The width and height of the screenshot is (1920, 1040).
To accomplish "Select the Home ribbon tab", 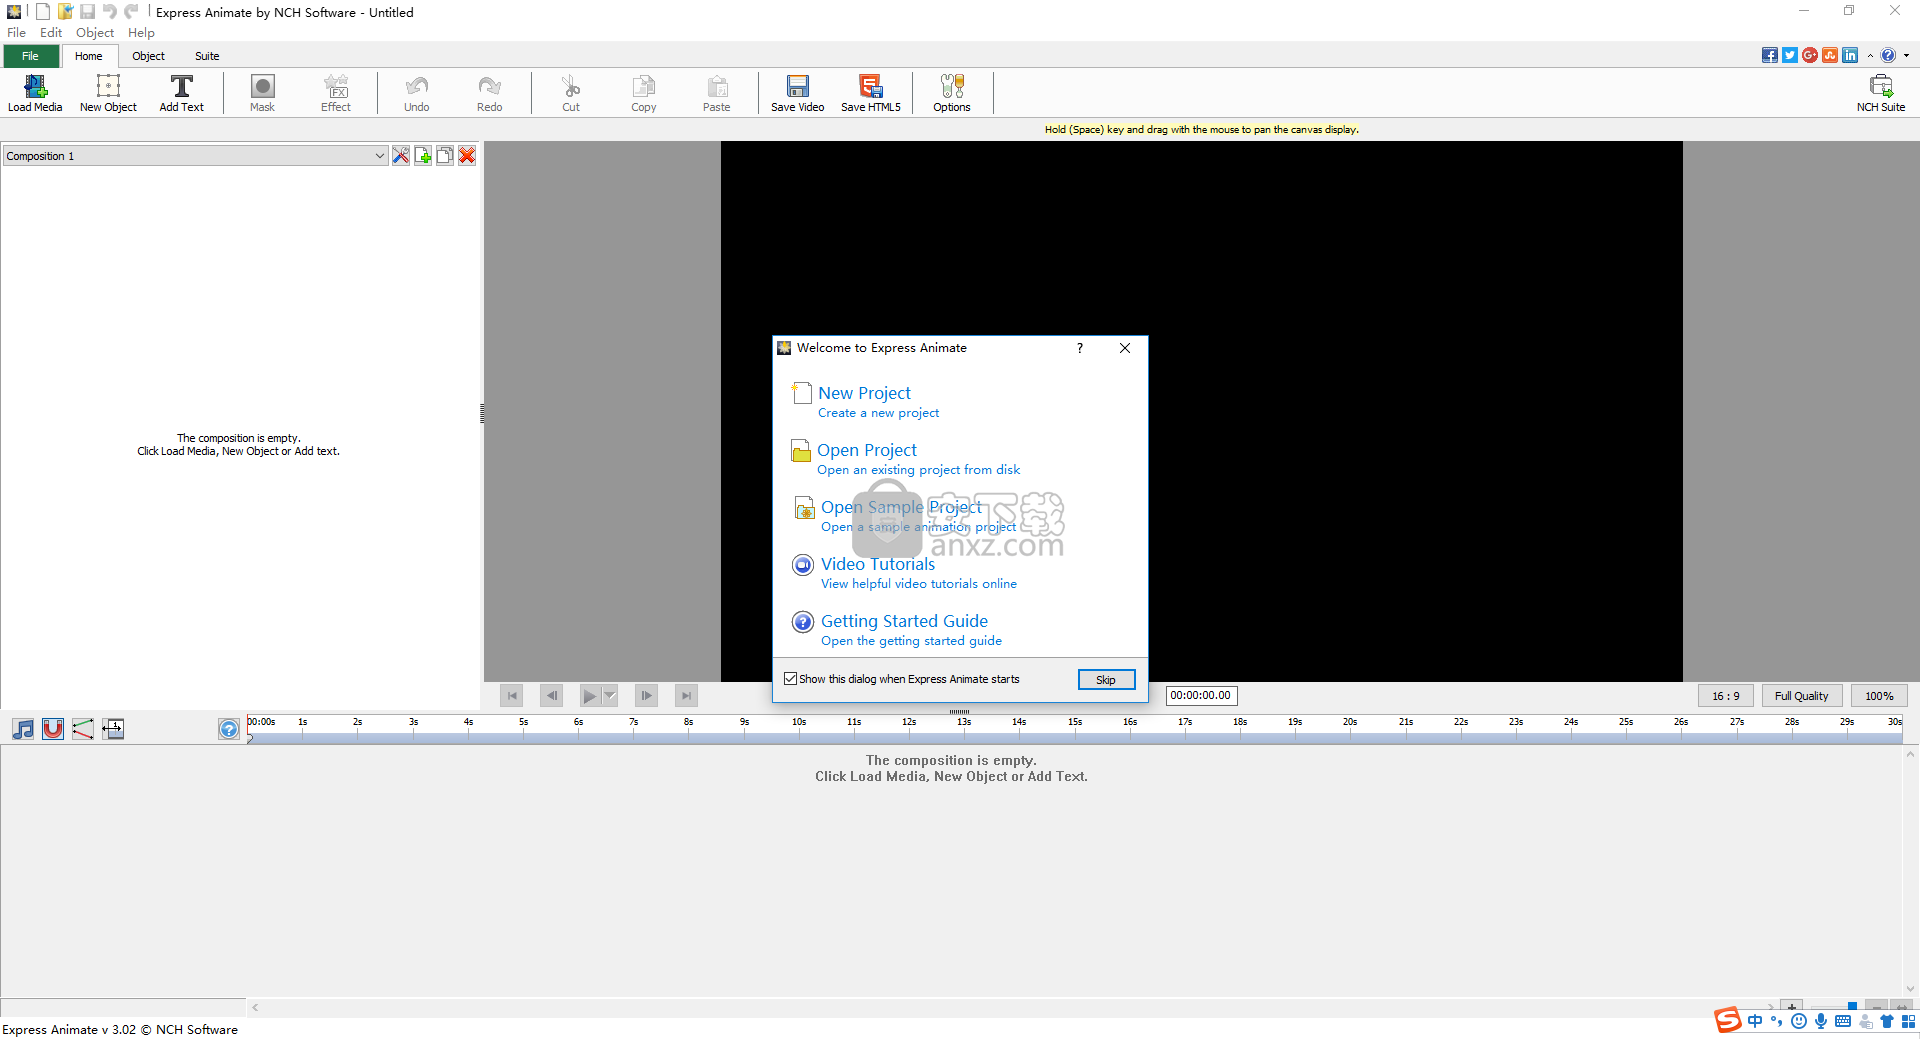I will click(89, 56).
